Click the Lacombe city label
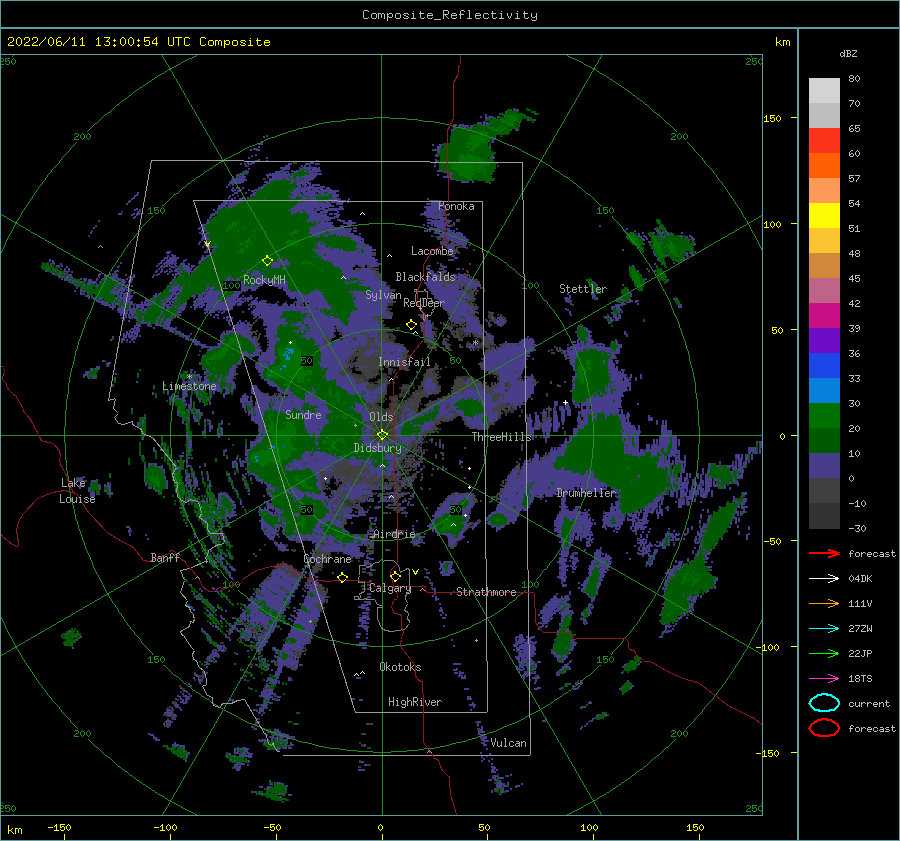This screenshot has width=900, height=841. (x=432, y=251)
